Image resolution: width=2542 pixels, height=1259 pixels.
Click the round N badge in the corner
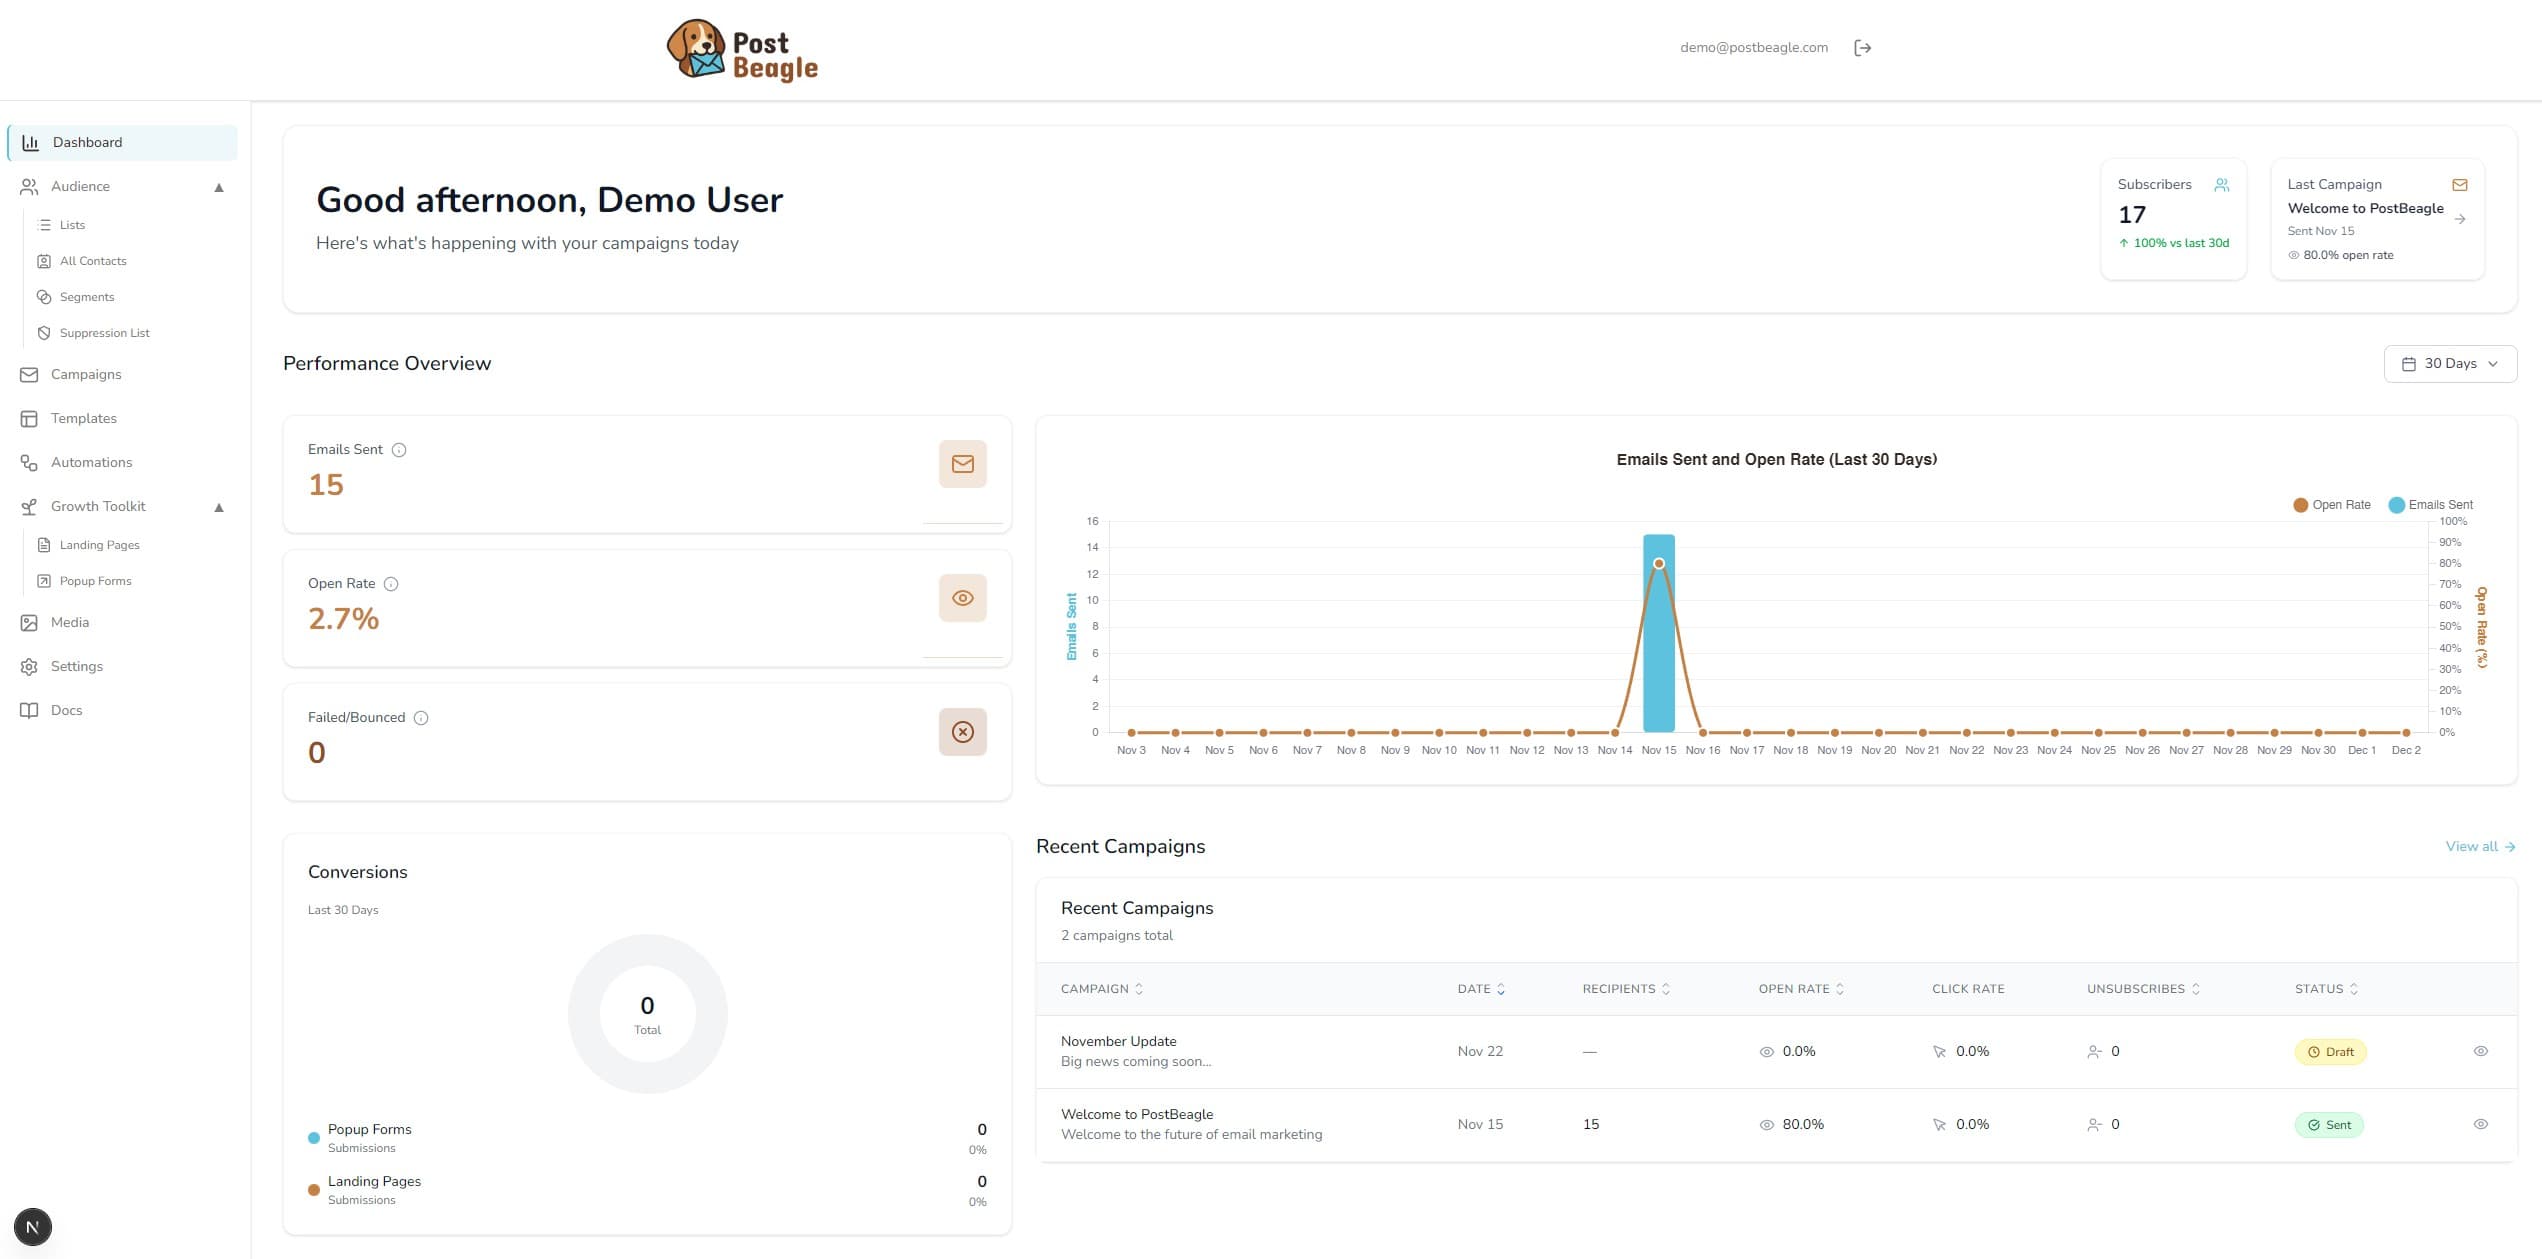(x=33, y=1227)
